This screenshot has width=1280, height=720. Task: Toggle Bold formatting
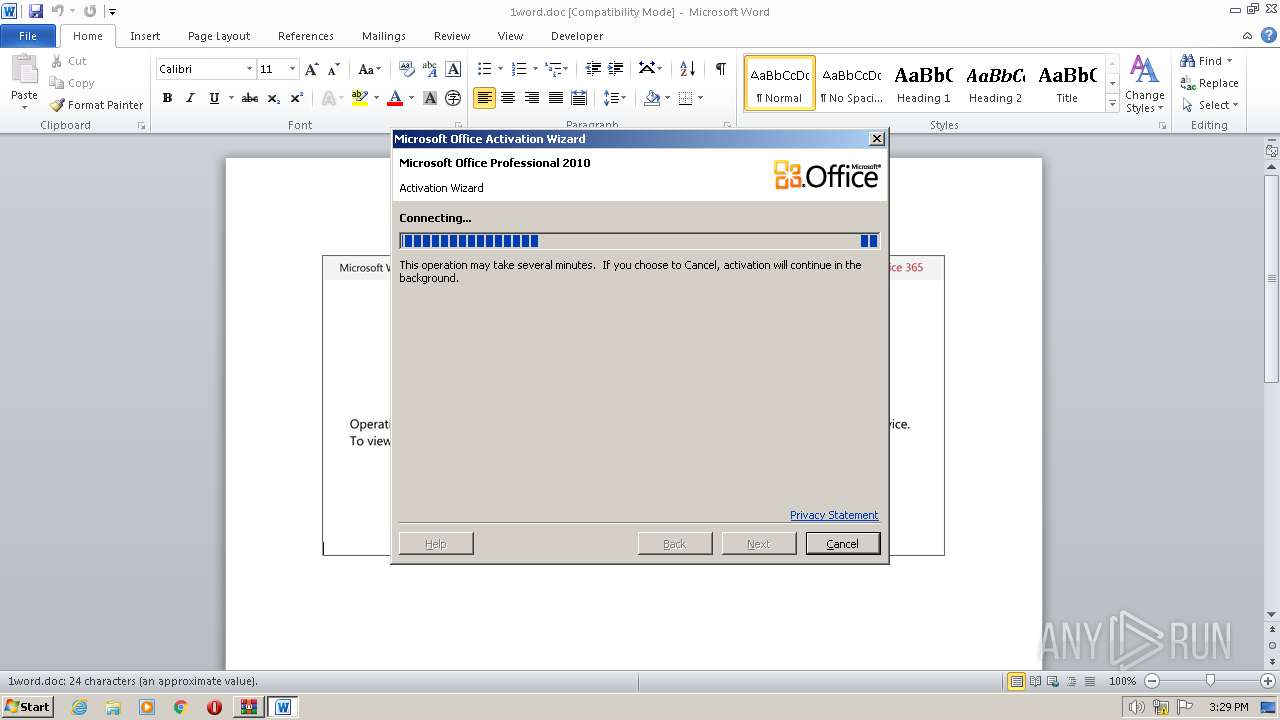click(x=167, y=98)
